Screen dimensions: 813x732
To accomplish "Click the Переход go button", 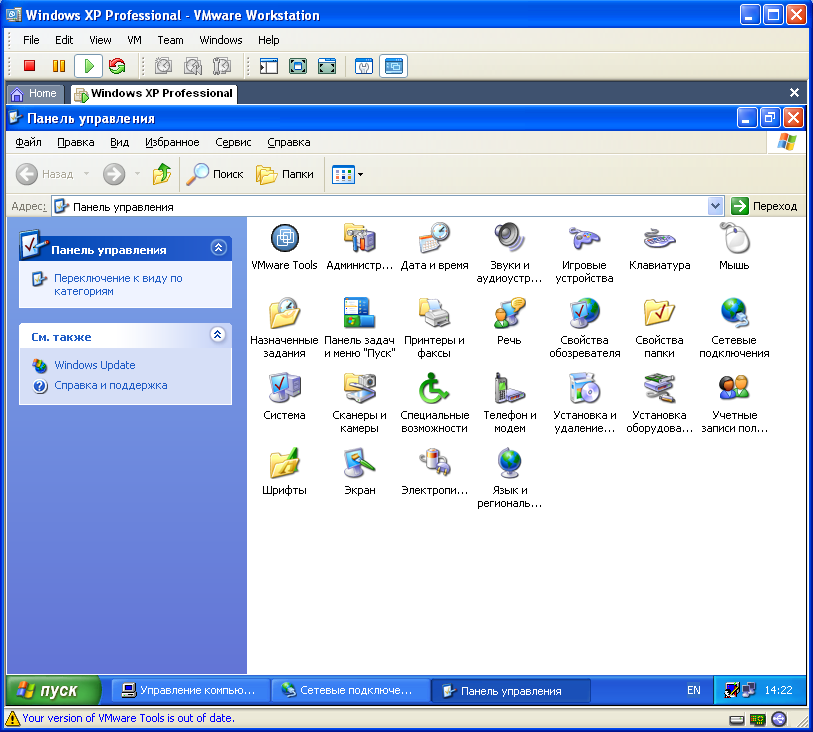I will point(765,206).
